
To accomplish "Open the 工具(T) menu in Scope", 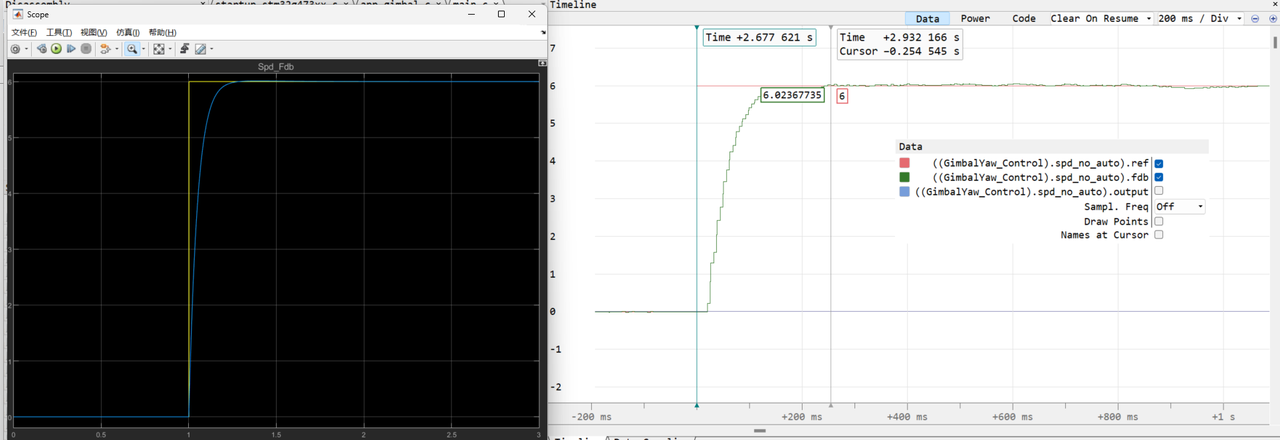I will click(59, 33).
